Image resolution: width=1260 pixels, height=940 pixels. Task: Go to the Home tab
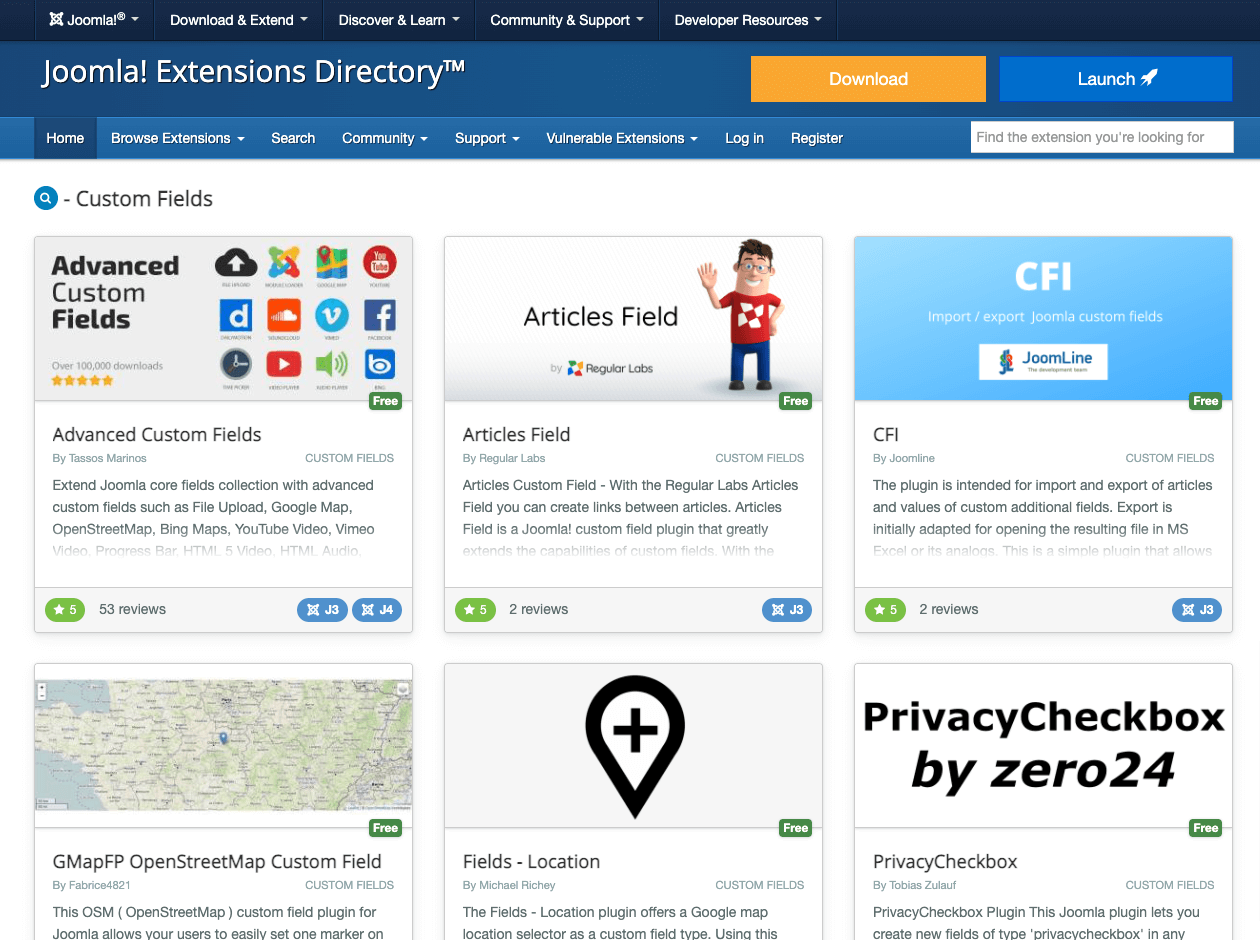[x=65, y=138]
